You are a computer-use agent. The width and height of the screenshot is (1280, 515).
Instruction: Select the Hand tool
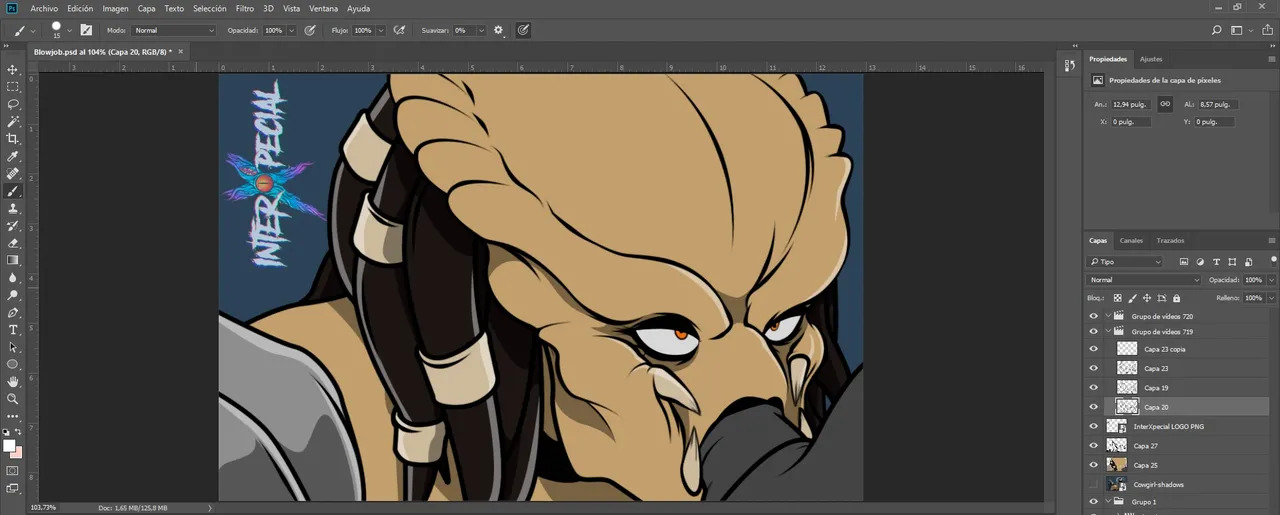(13, 382)
